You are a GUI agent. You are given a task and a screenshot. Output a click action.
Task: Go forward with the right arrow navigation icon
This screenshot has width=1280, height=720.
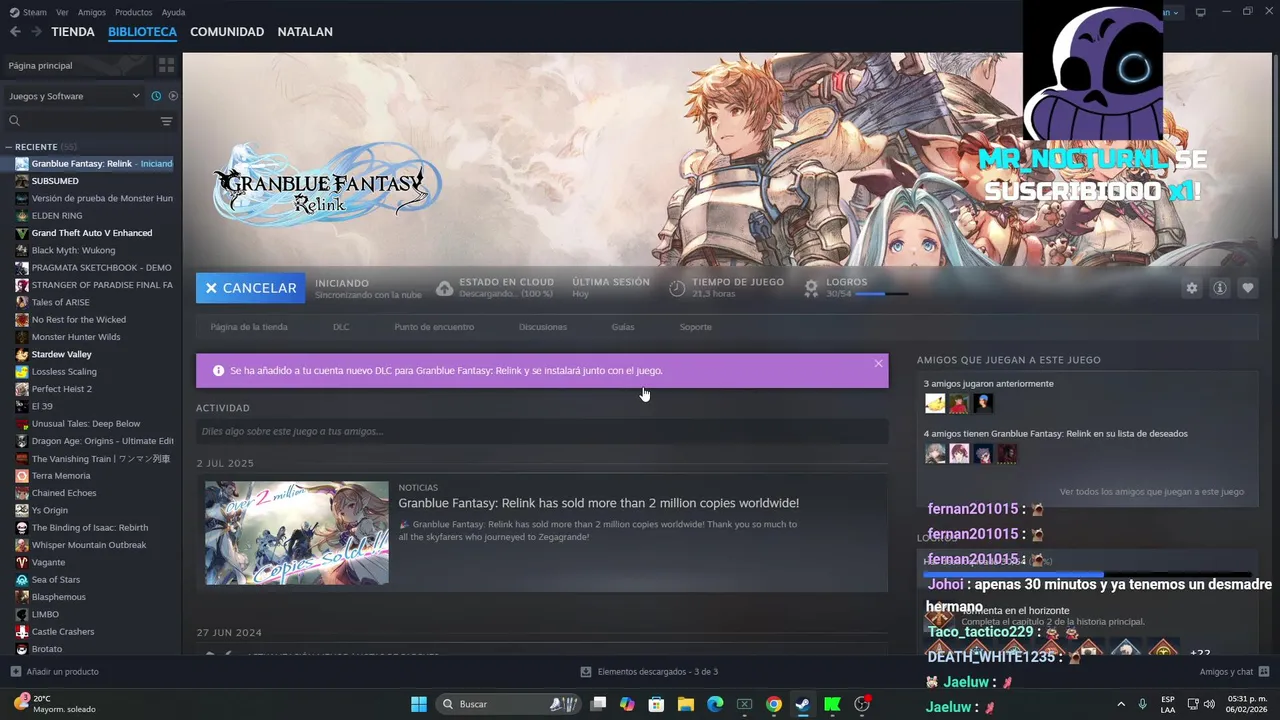coord(36,32)
